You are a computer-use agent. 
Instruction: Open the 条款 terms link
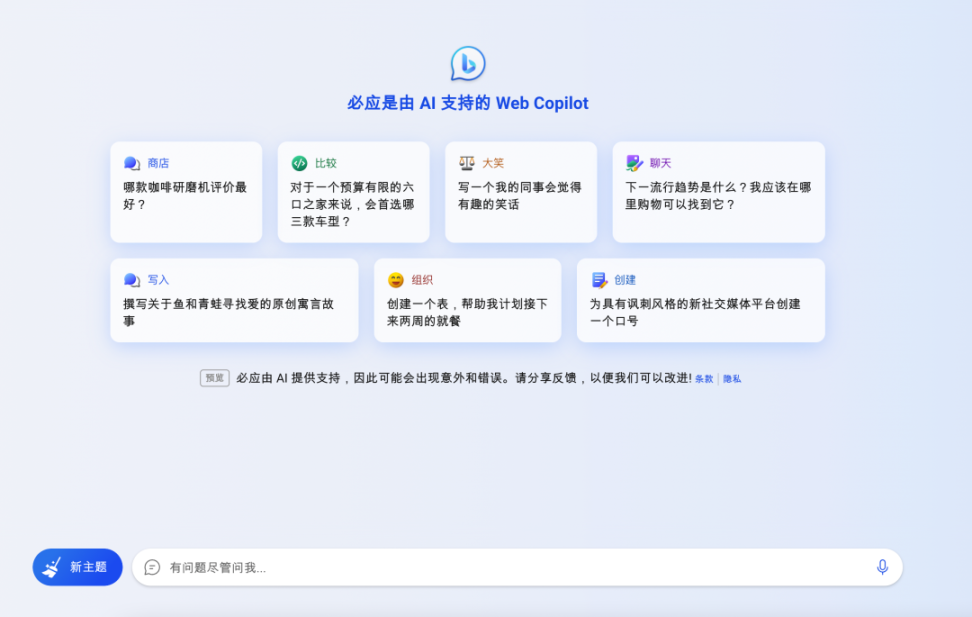tap(704, 379)
